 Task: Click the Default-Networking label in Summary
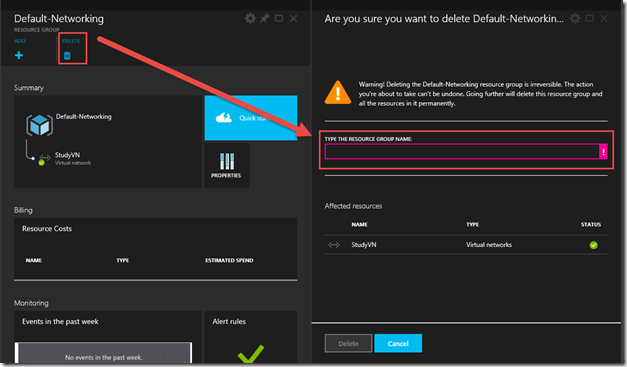coord(84,116)
